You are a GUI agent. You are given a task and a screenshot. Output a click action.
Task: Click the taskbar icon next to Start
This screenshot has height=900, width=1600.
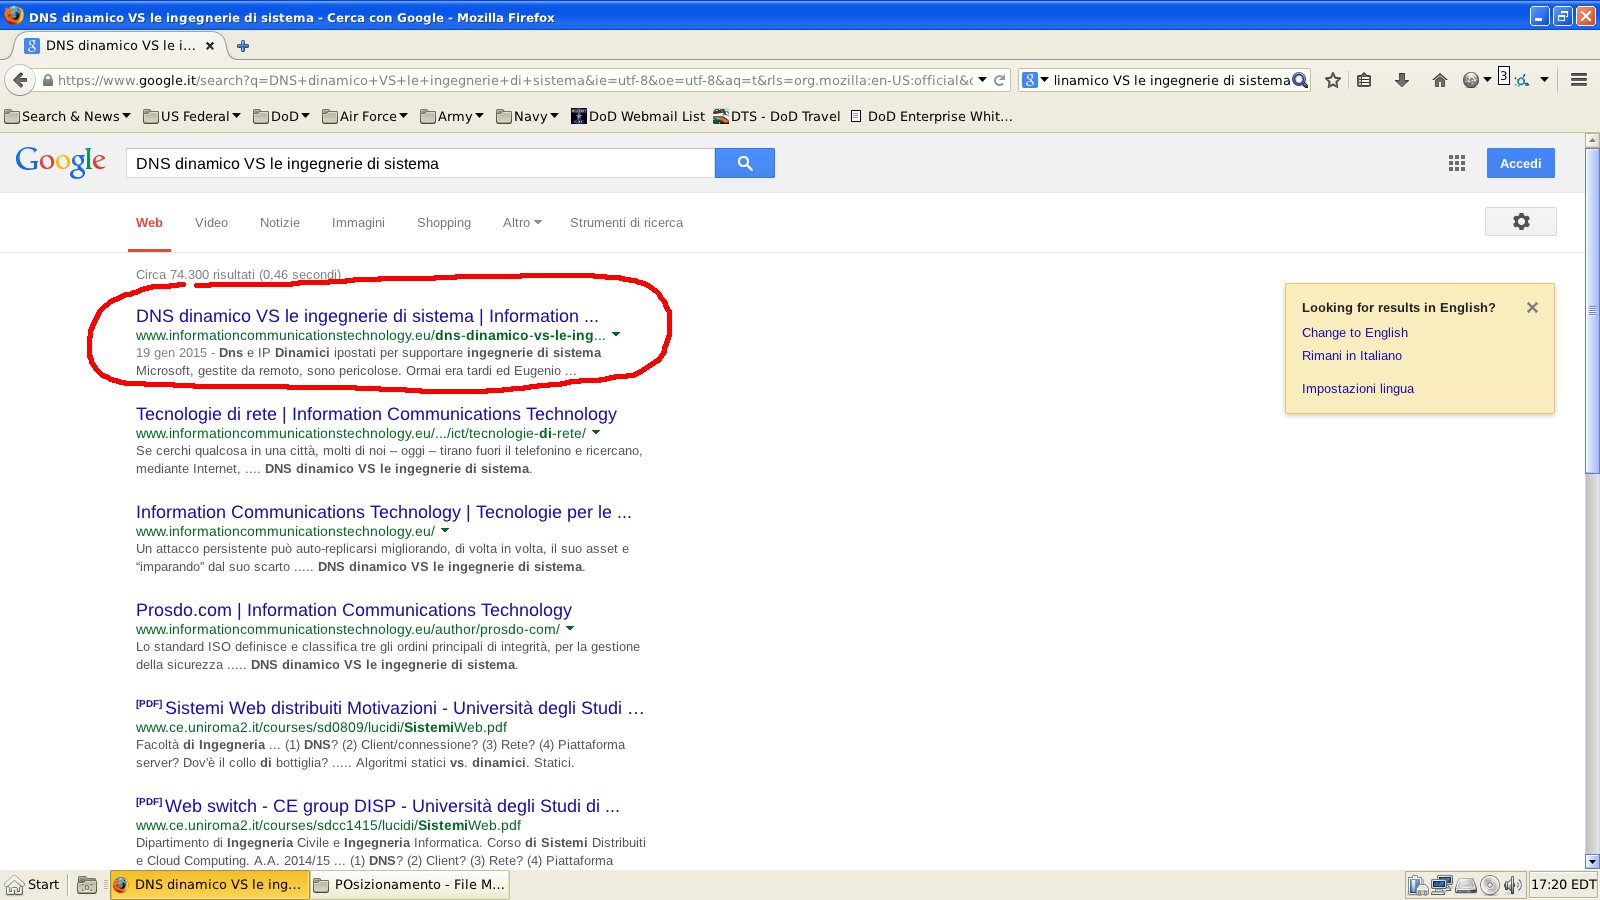[x=87, y=885]
